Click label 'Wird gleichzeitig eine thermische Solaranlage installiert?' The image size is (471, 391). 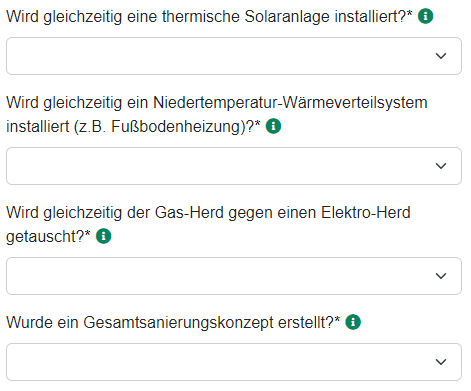(x=207, y=16)
